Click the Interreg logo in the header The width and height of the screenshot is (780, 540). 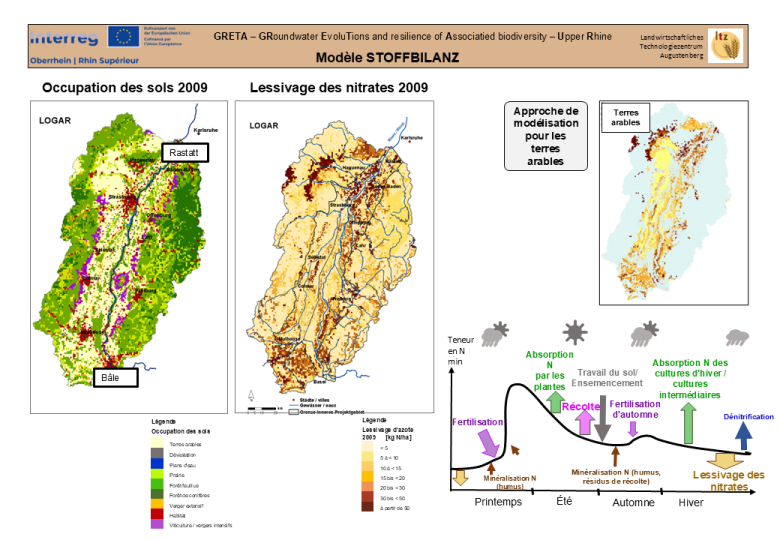click(x=65, y=38)
